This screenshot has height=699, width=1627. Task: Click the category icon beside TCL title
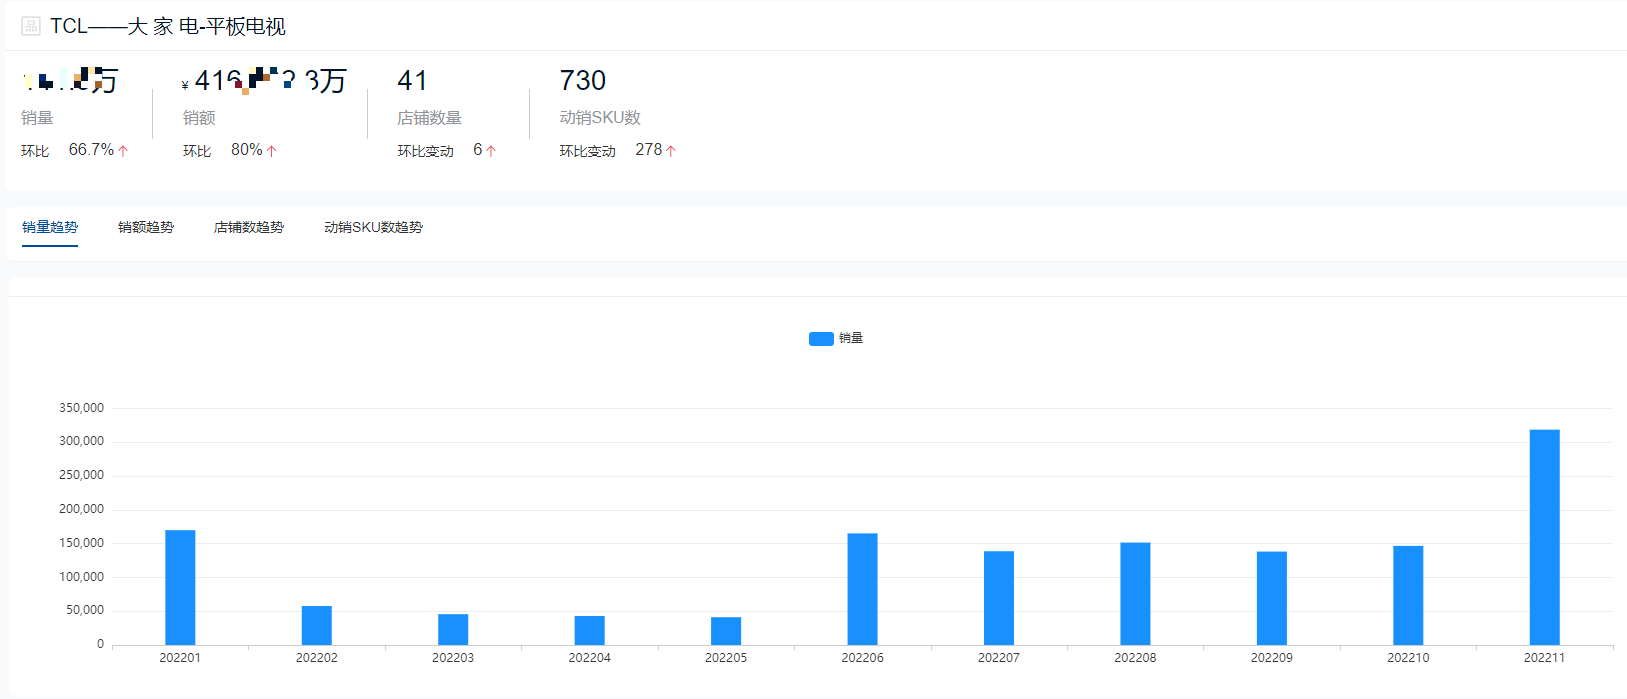pyautogui.click(x=31, y=26)
